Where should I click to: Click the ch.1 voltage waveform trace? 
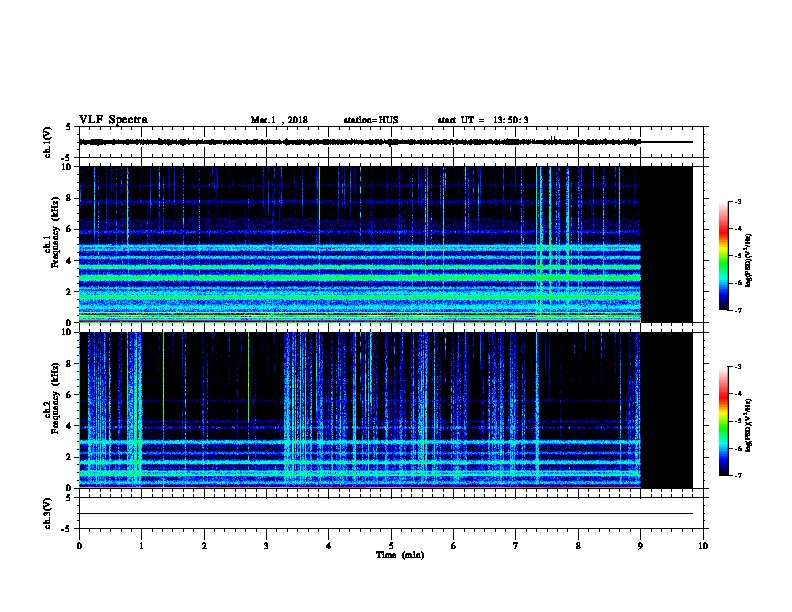tap(385, 142)
